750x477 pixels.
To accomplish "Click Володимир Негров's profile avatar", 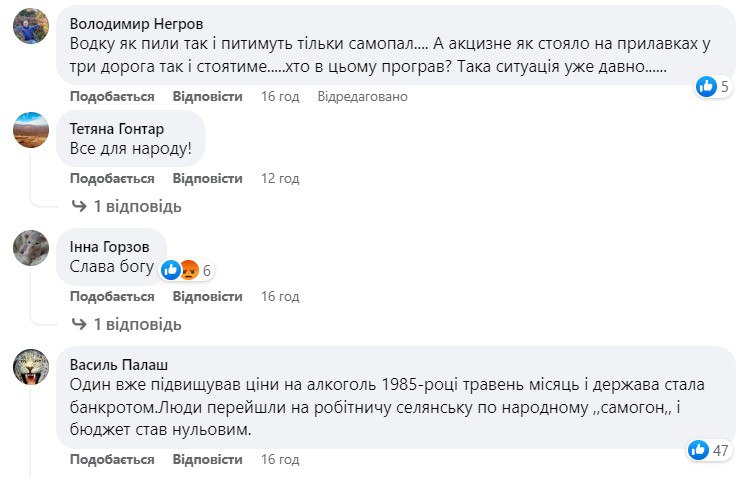I will click(31, 32).
